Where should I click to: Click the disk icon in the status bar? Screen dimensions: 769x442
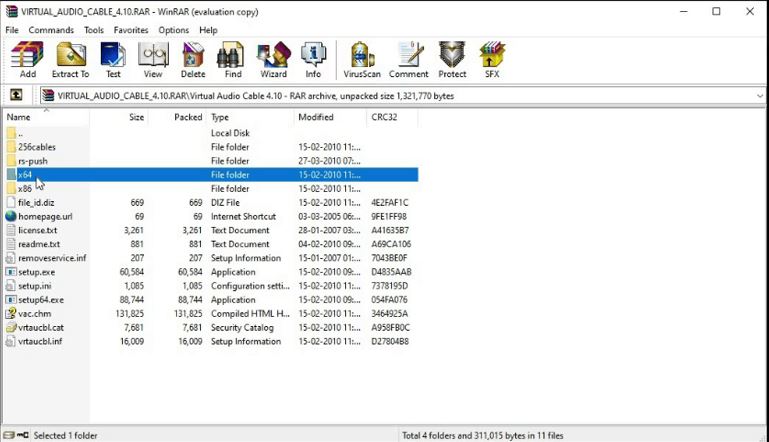[9, 435]
